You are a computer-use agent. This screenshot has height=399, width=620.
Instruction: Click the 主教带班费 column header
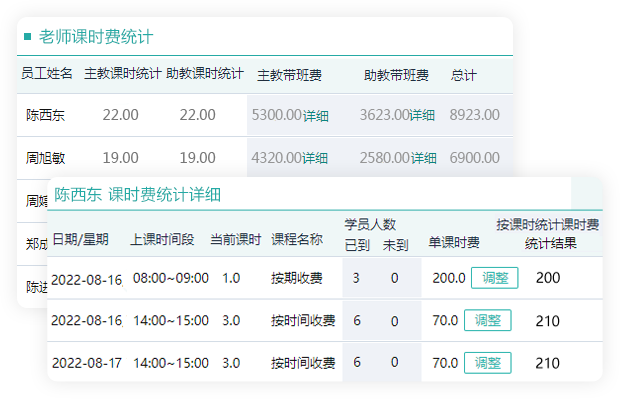pyautogui.click(x=289, y=75)
